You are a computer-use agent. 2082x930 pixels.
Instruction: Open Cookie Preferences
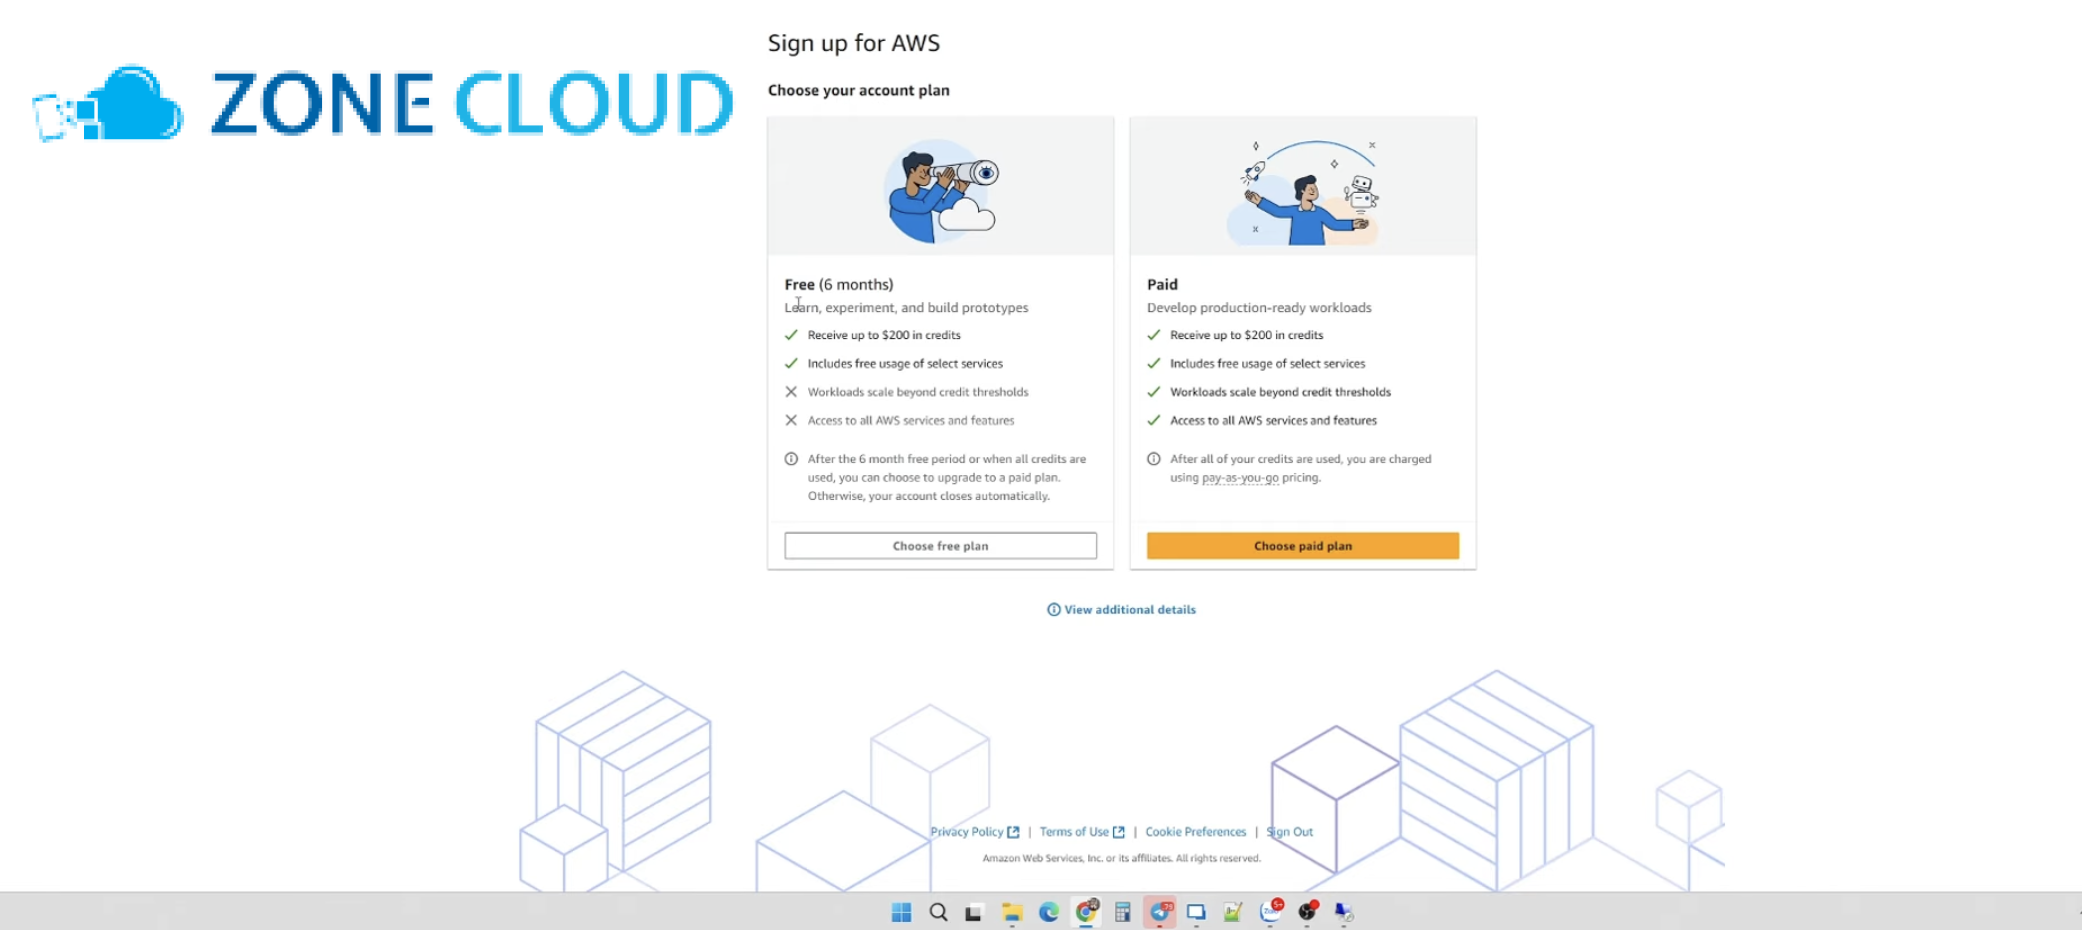click(1196, 832)
